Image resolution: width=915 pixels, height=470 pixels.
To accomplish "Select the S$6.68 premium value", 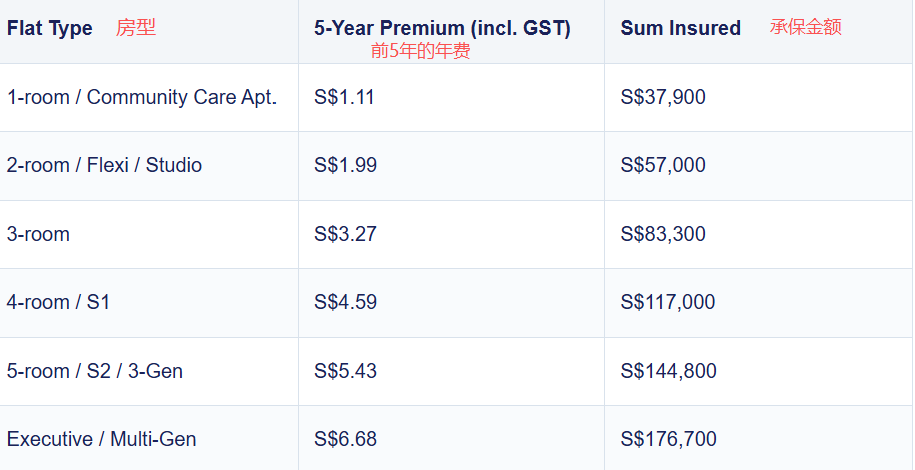I will (345, 439).
